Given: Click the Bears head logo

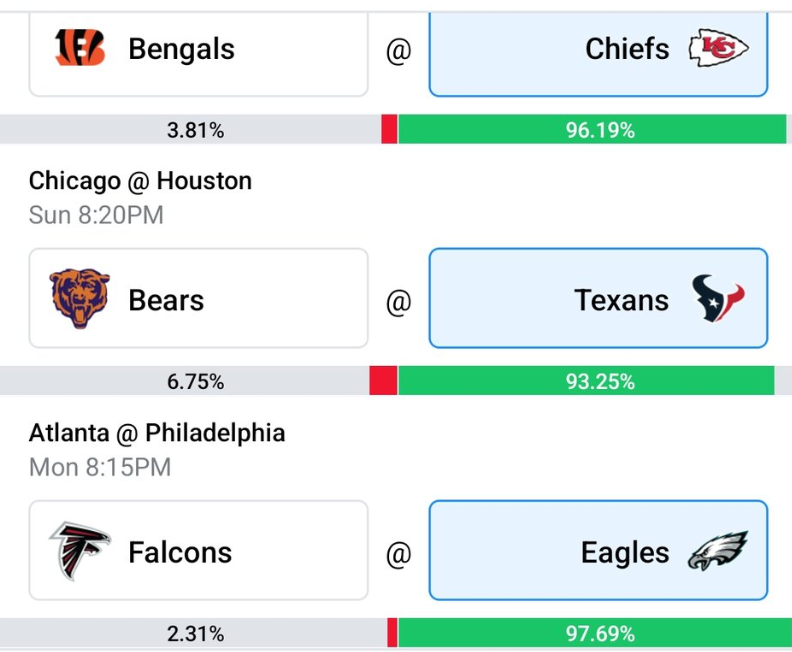Looking at the screenshot, I should [79, 299].
